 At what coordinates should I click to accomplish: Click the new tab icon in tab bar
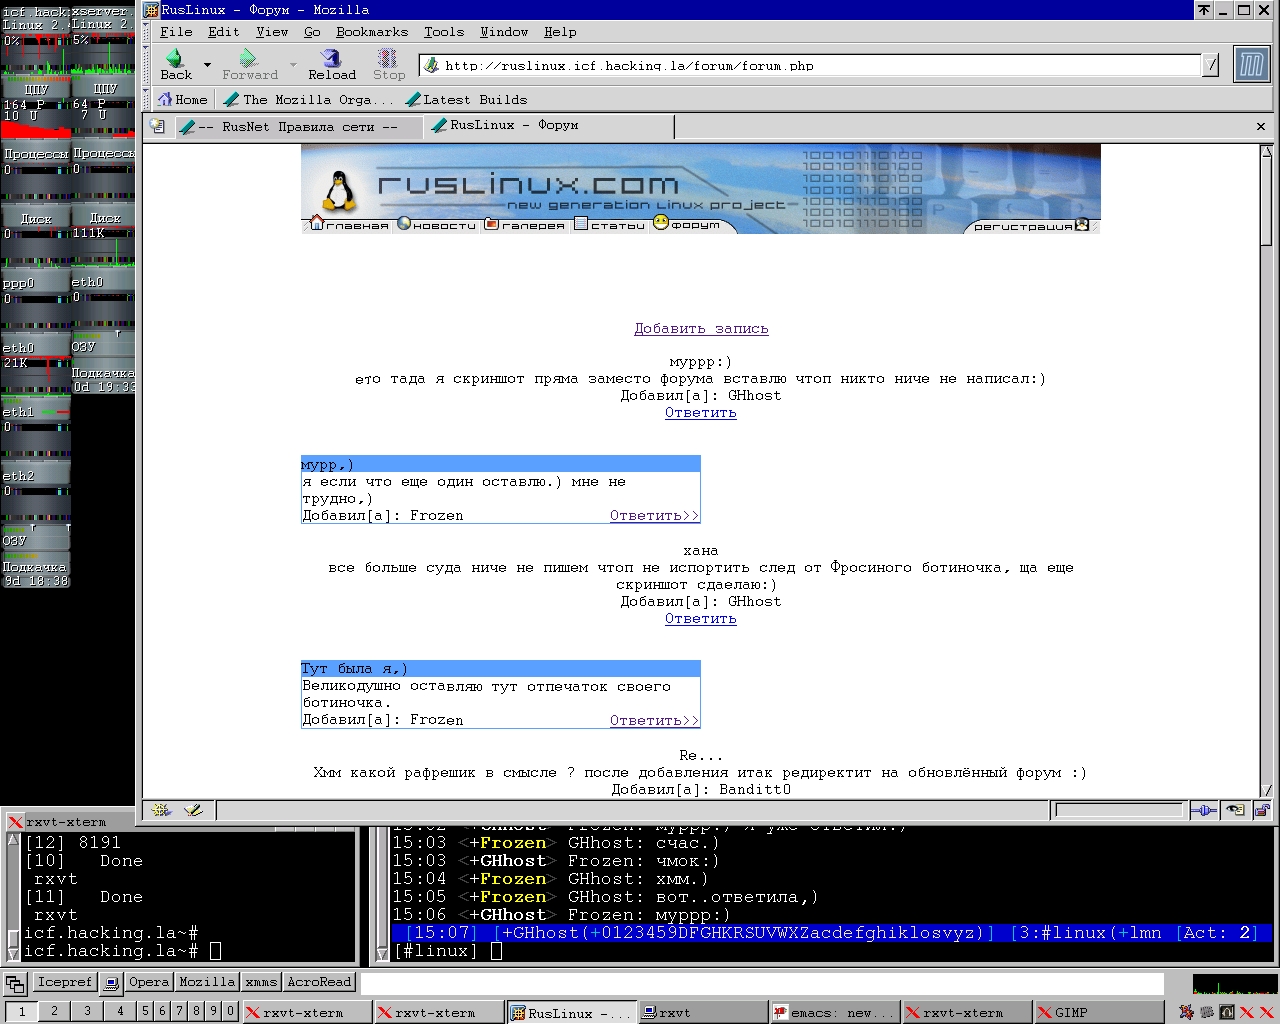pos(157,126)
